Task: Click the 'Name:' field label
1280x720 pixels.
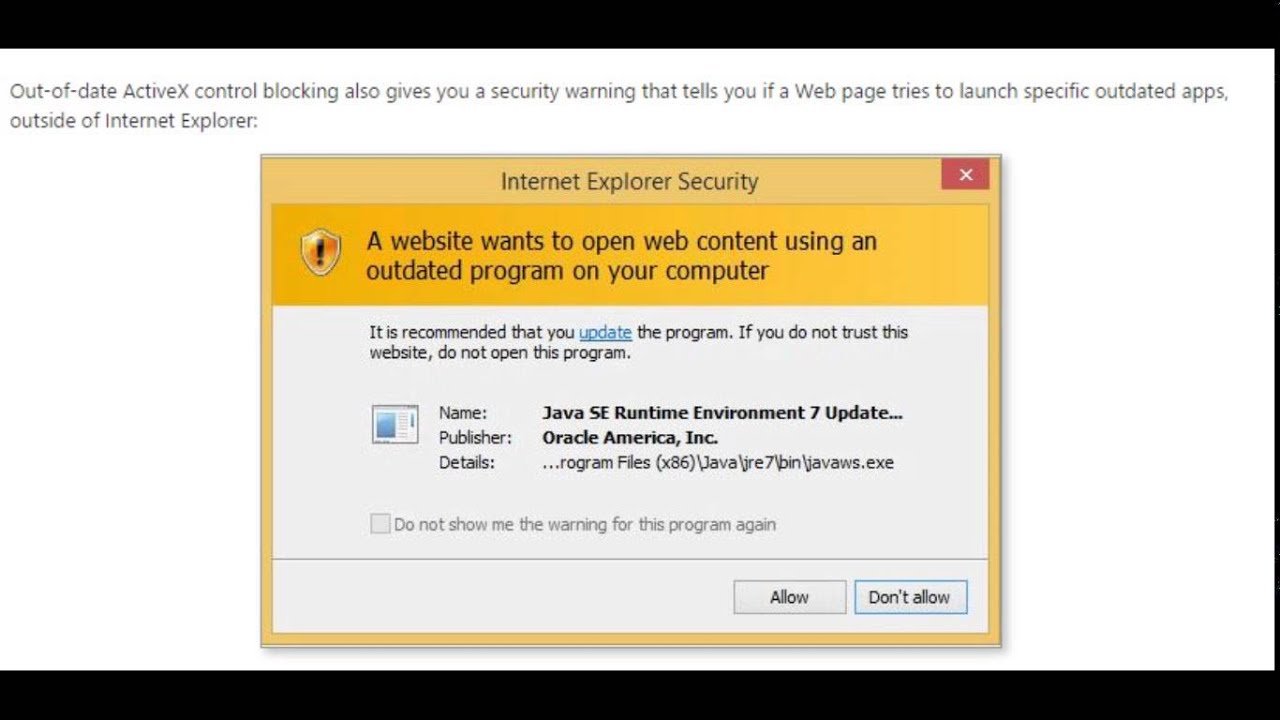Action: point(463,413)
